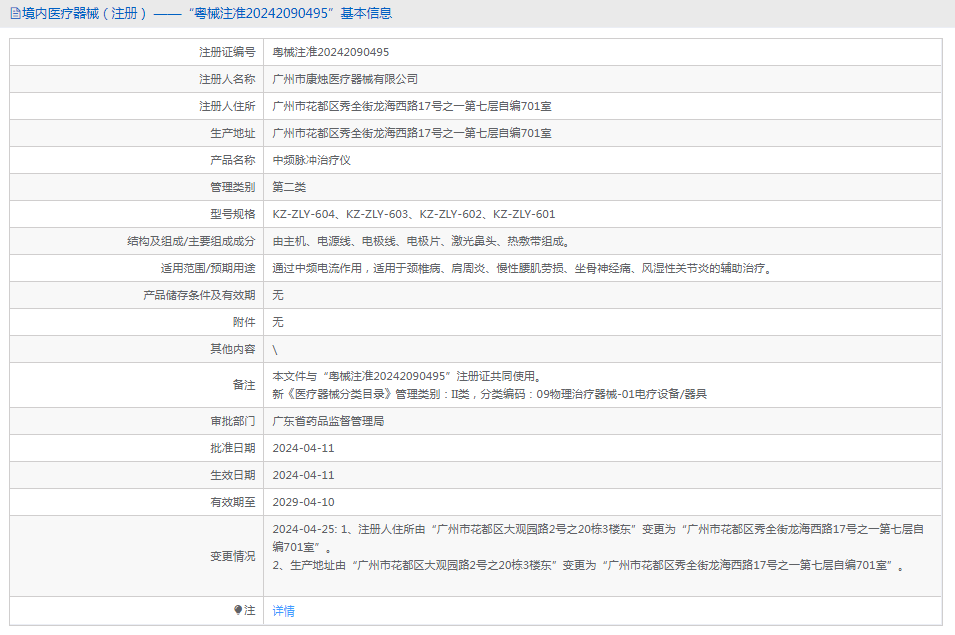Click change record line 2、生产地址由
Image resolution: width=955 pixels, height=635 pixels.
point(588,566)
